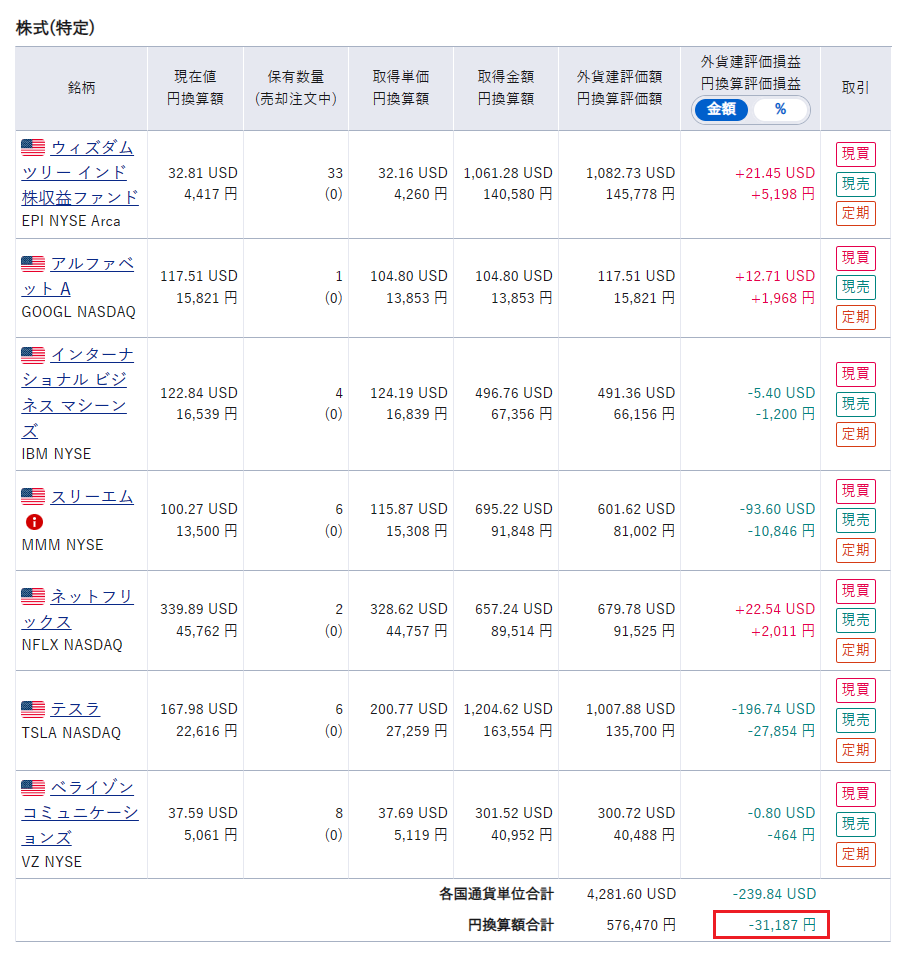Open アルファベット A stock link
The height and width of the screenshot is (963, 901).
pos(77,276)
